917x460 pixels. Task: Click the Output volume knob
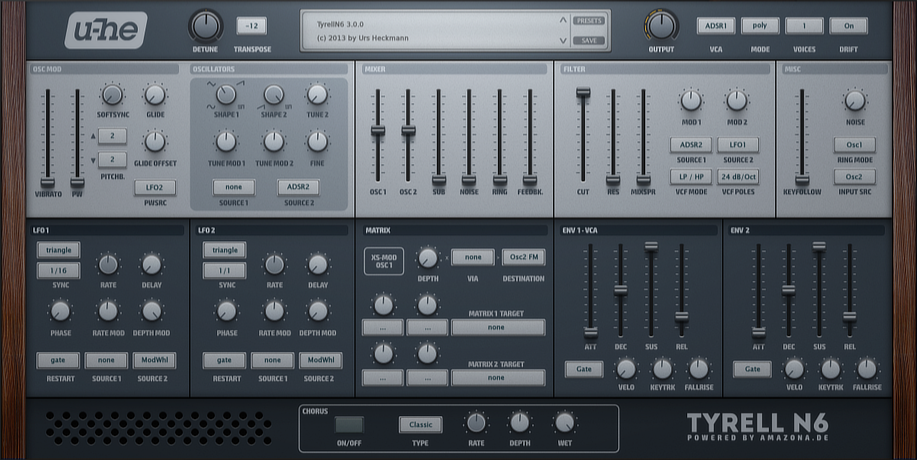(x=661, y=26)
